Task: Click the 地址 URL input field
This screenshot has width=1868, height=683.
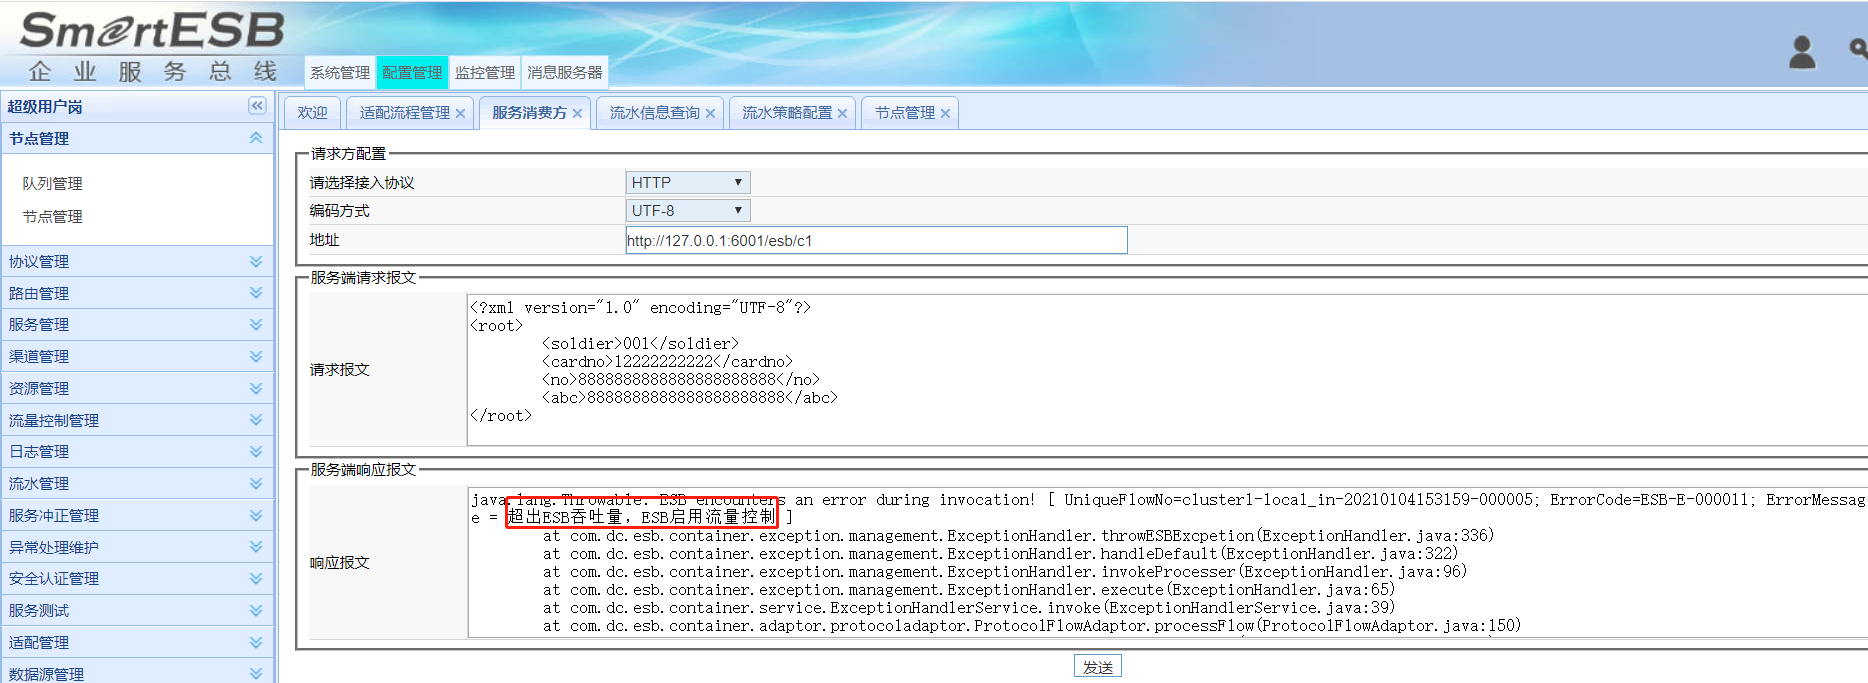Action: [x=875, y=240]
